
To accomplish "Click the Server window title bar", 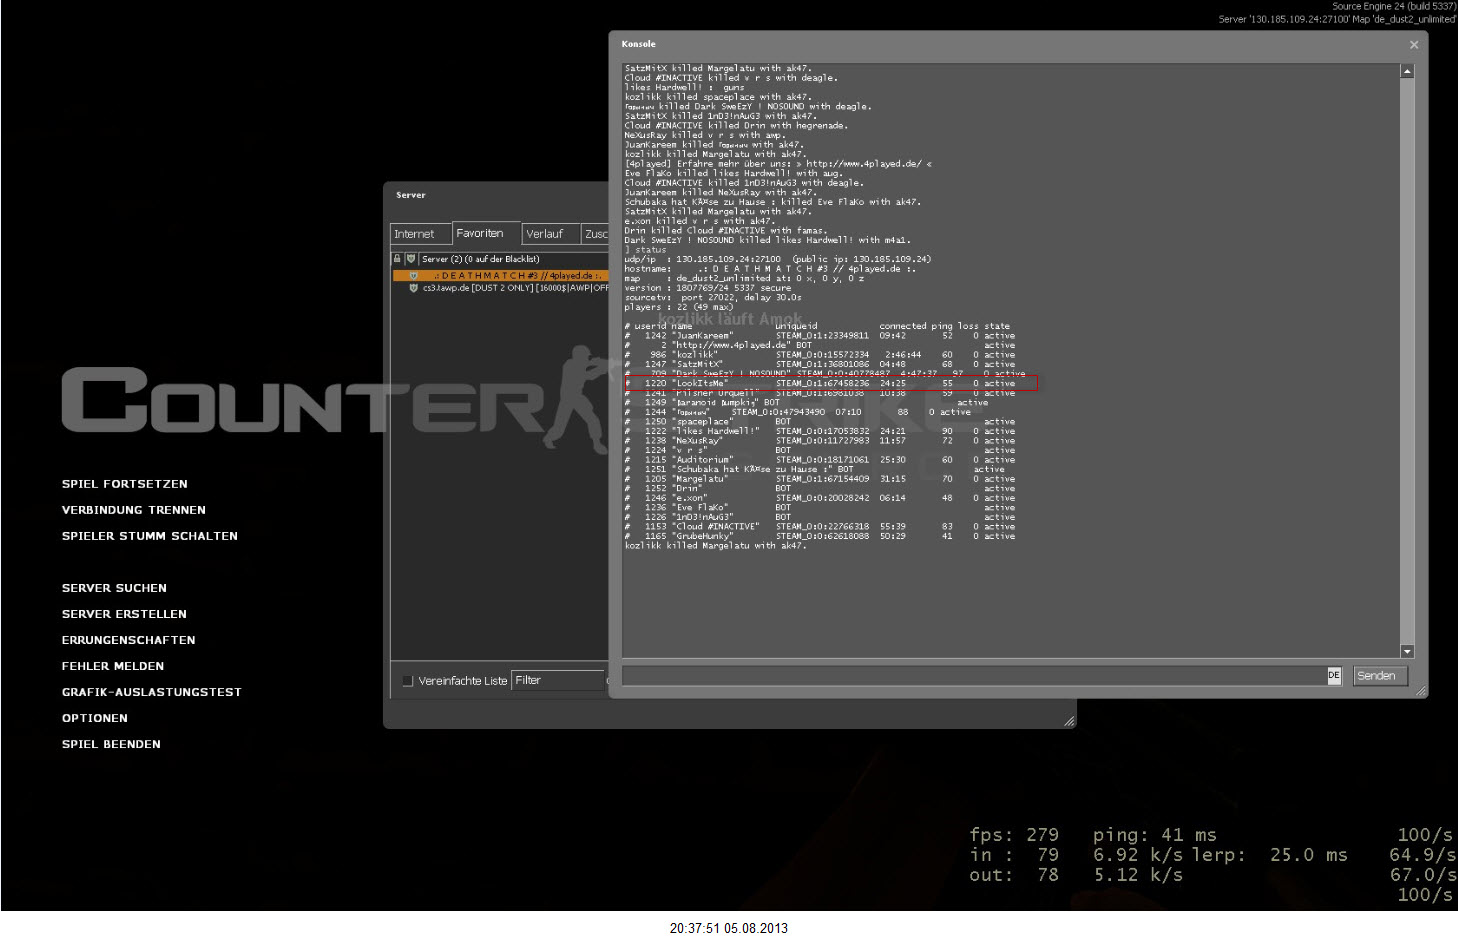I will 497,195.
